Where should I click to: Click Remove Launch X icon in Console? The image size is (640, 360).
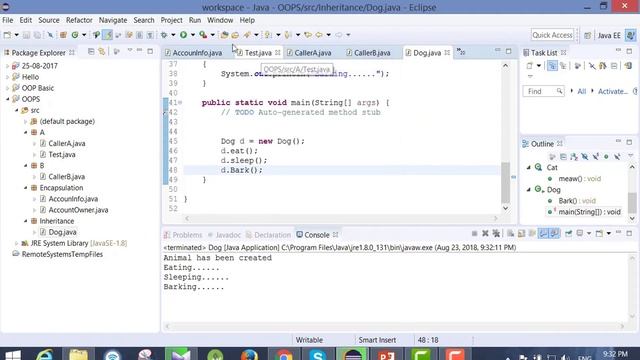coord(485,233)
